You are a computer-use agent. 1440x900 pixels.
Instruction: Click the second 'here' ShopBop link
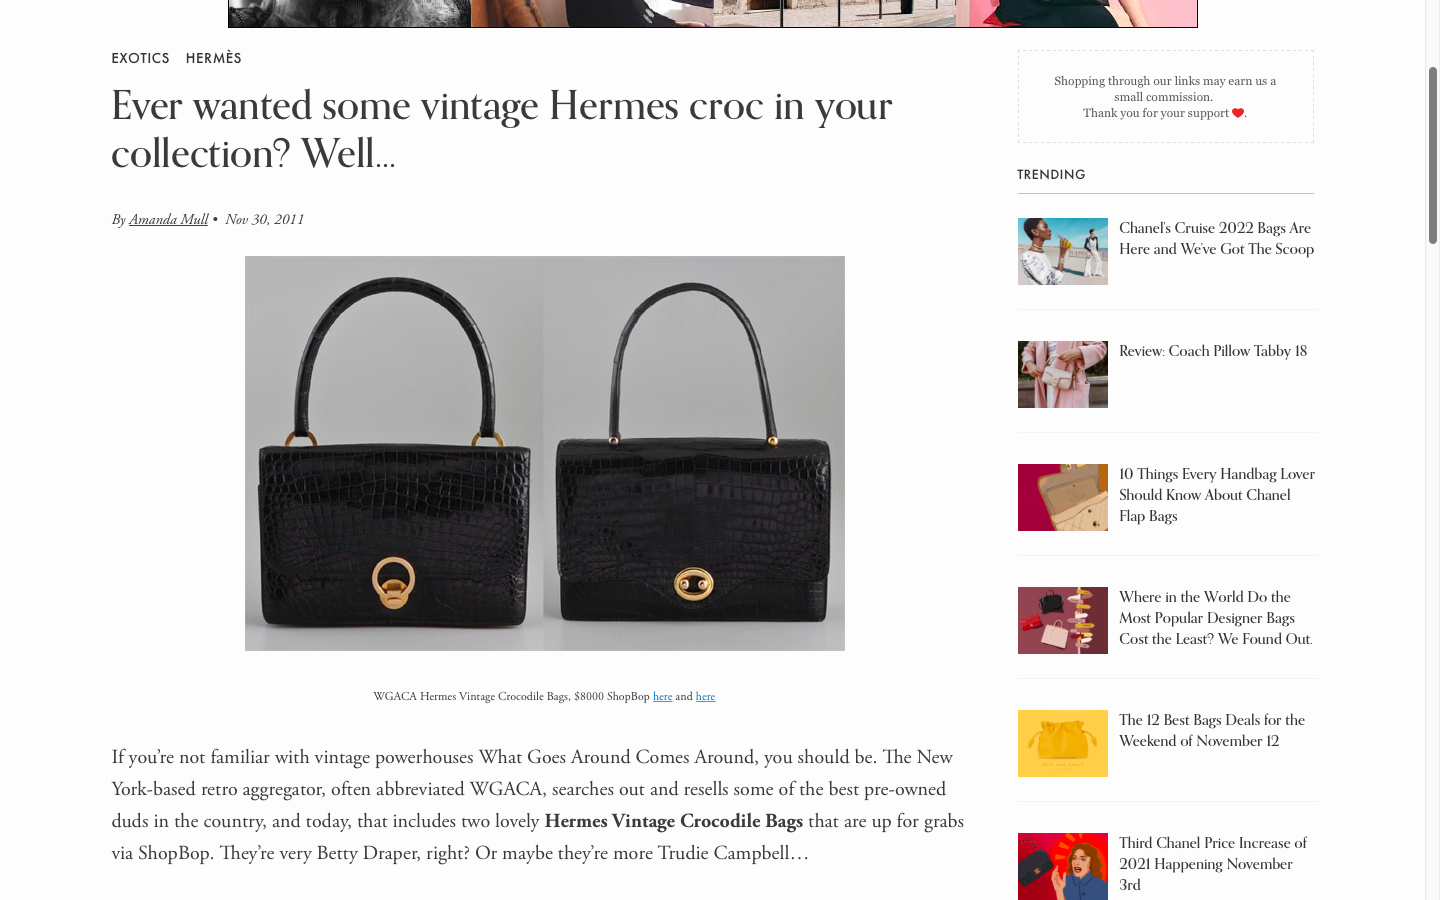[705, 697]
